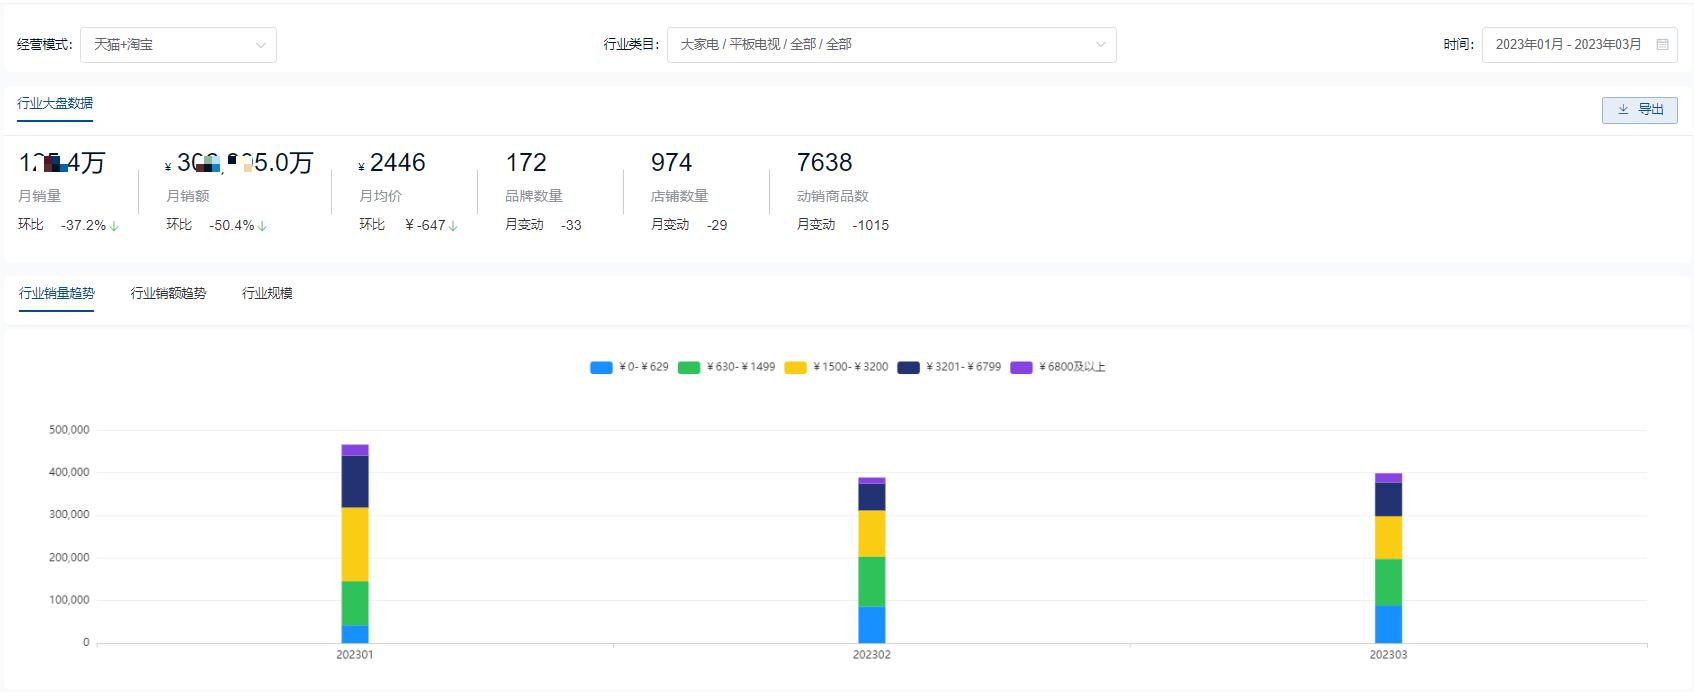This screenshot has height=692, width=1694.
Task: Click the 月变动 -29 value
Action: [717, 225]
